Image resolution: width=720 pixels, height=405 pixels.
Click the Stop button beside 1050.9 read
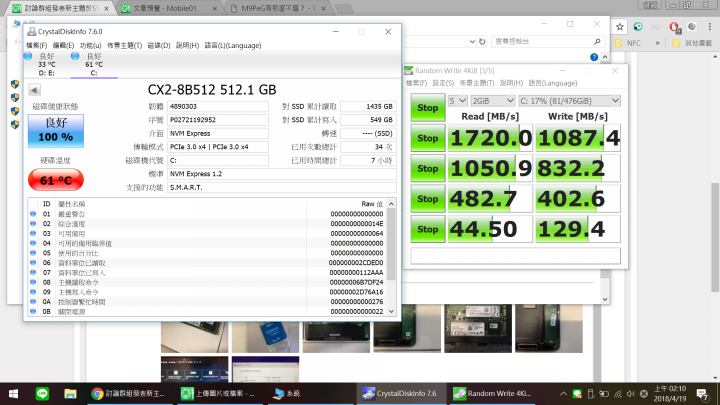point(428,169)
